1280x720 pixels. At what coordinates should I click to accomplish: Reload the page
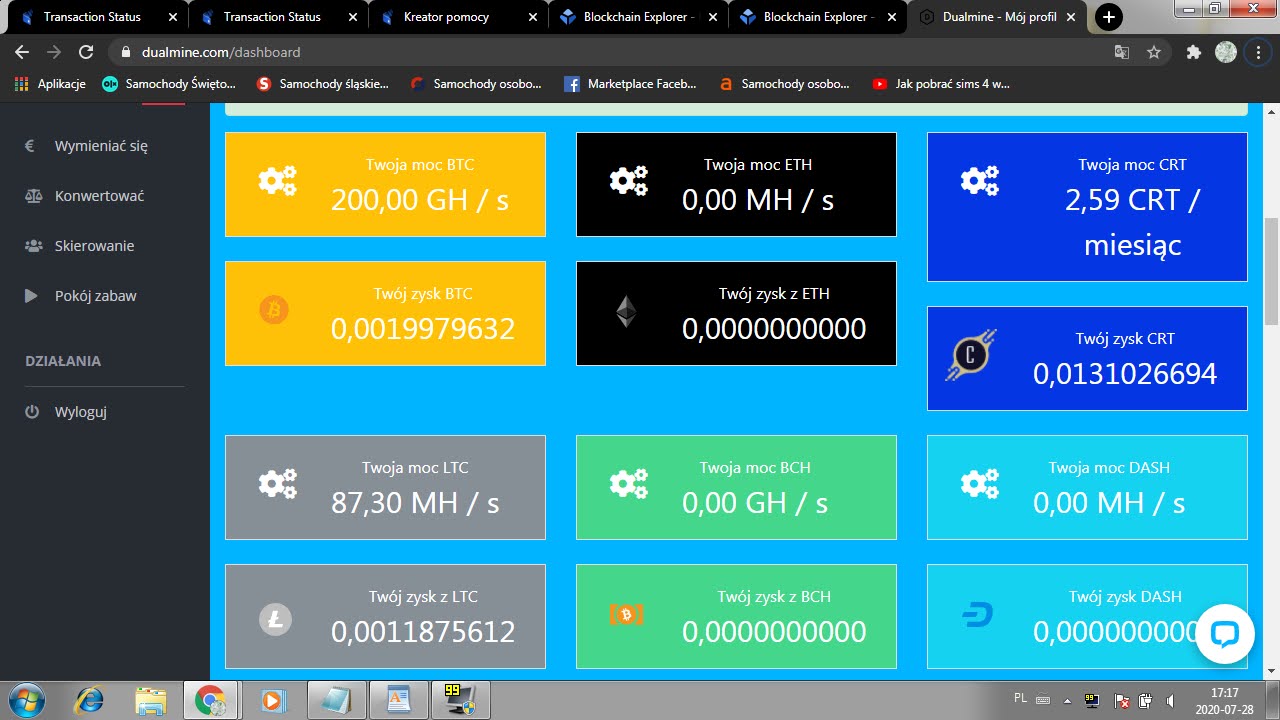[x=86, y=52]
